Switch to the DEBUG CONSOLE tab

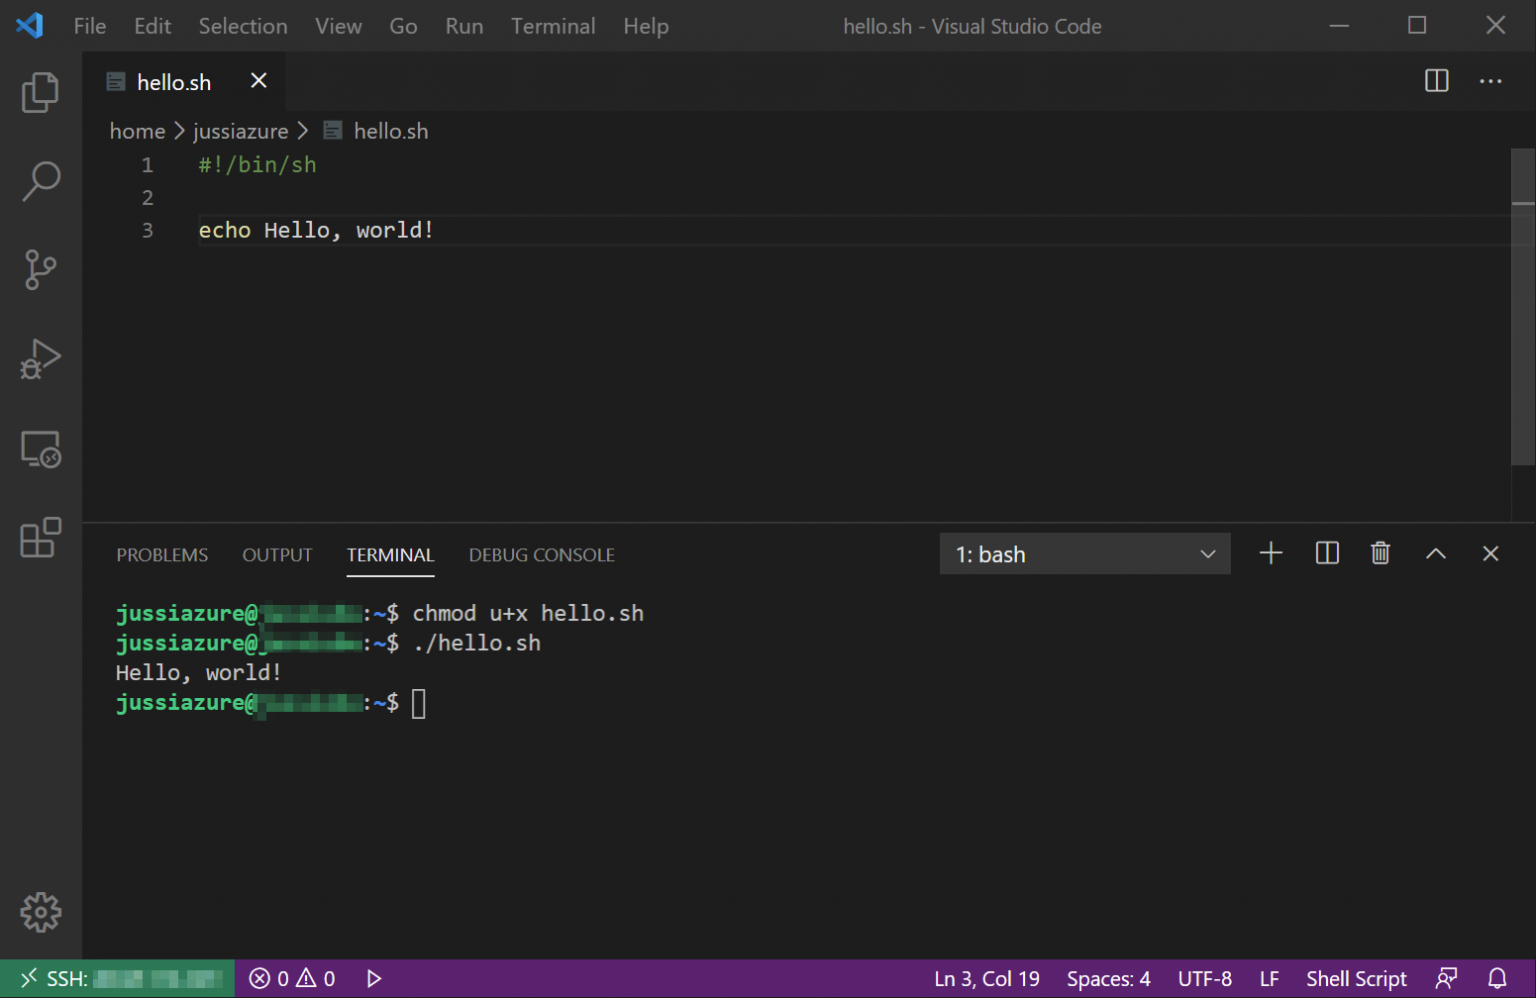click(541, 555)
